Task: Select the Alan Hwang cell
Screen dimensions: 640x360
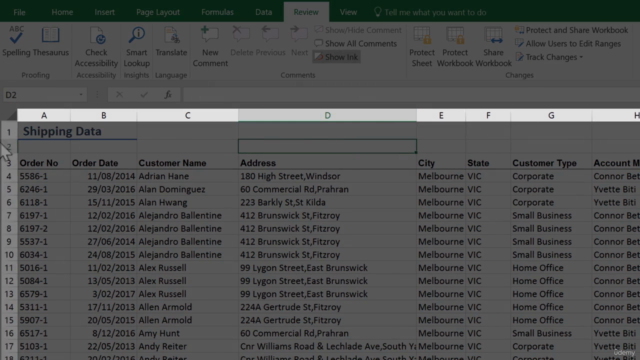Action: pyautogui.click(x=187, y=202)
